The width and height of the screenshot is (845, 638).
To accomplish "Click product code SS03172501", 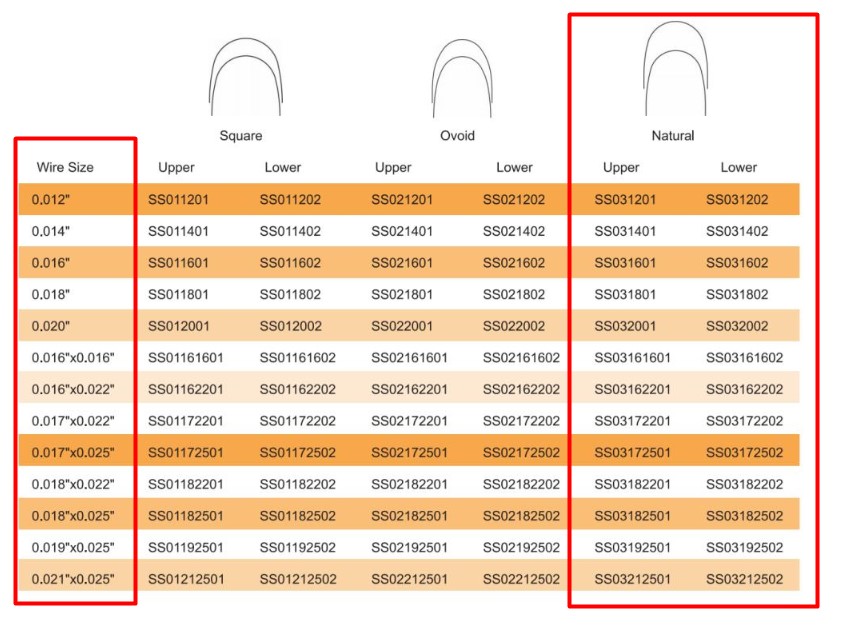I will click(x=633, y=453).
